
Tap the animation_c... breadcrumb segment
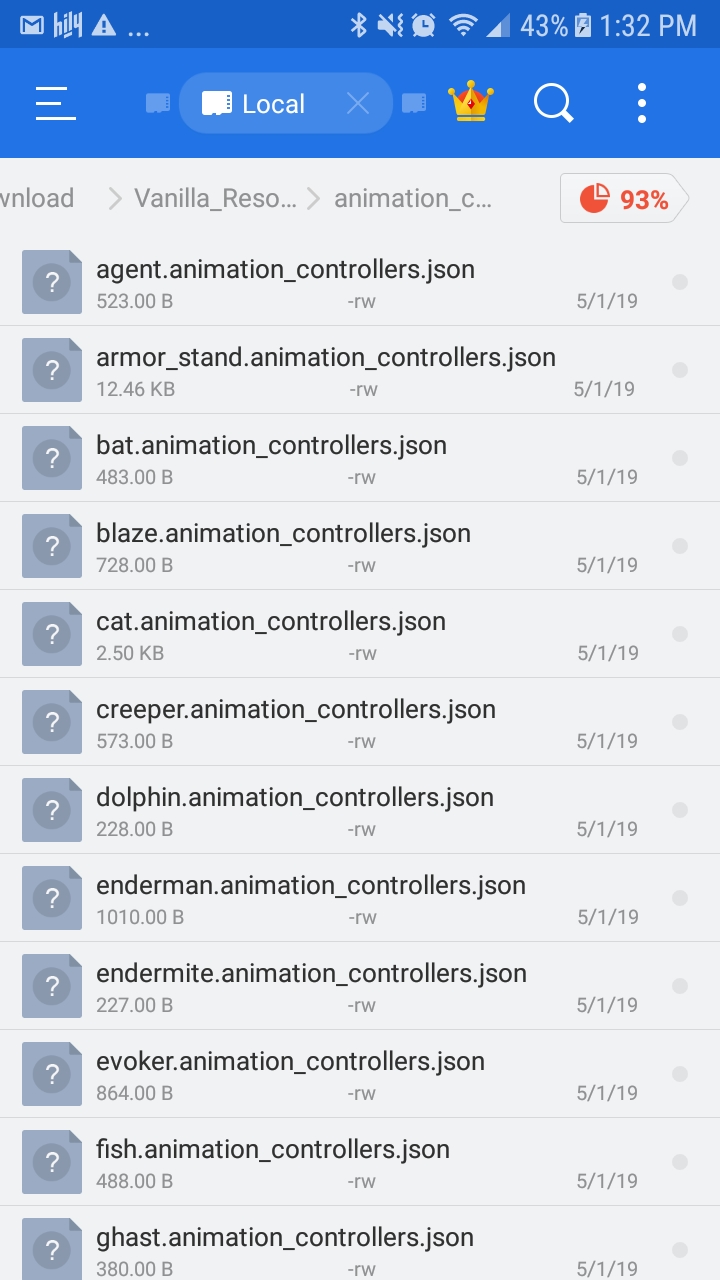pyautogui.click(x=412, y=199)
